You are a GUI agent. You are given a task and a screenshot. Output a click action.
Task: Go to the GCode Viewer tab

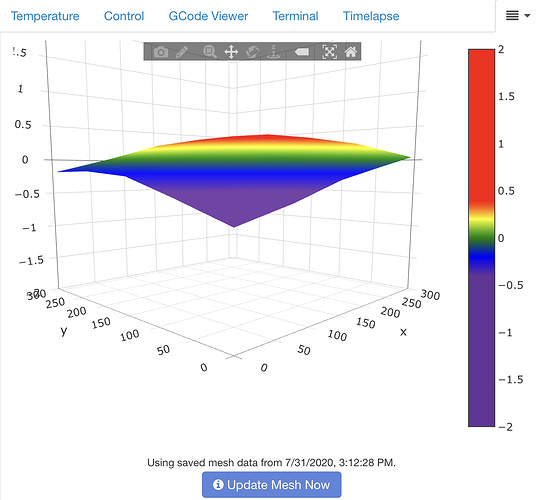[x=208, y=16]
